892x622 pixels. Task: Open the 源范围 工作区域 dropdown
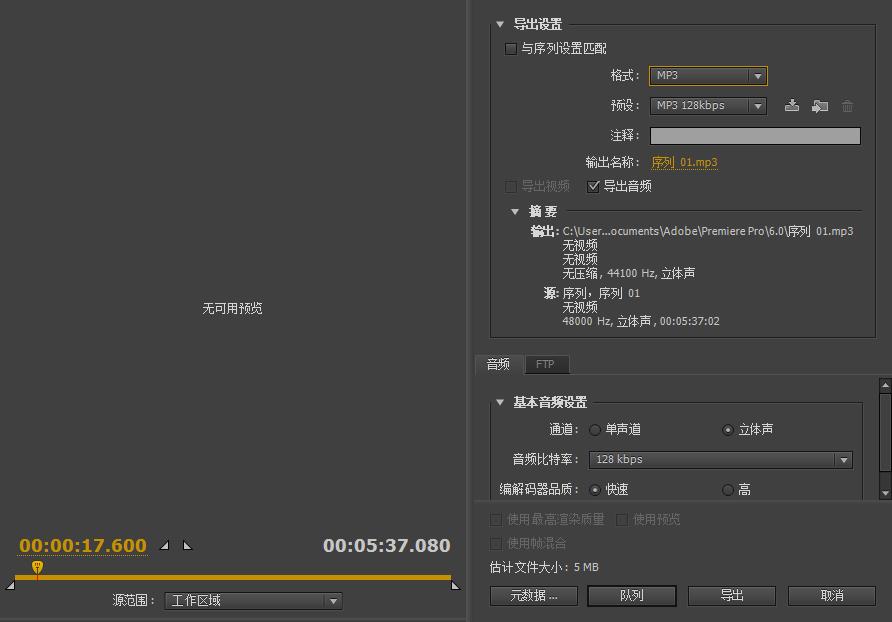(253, 601)
